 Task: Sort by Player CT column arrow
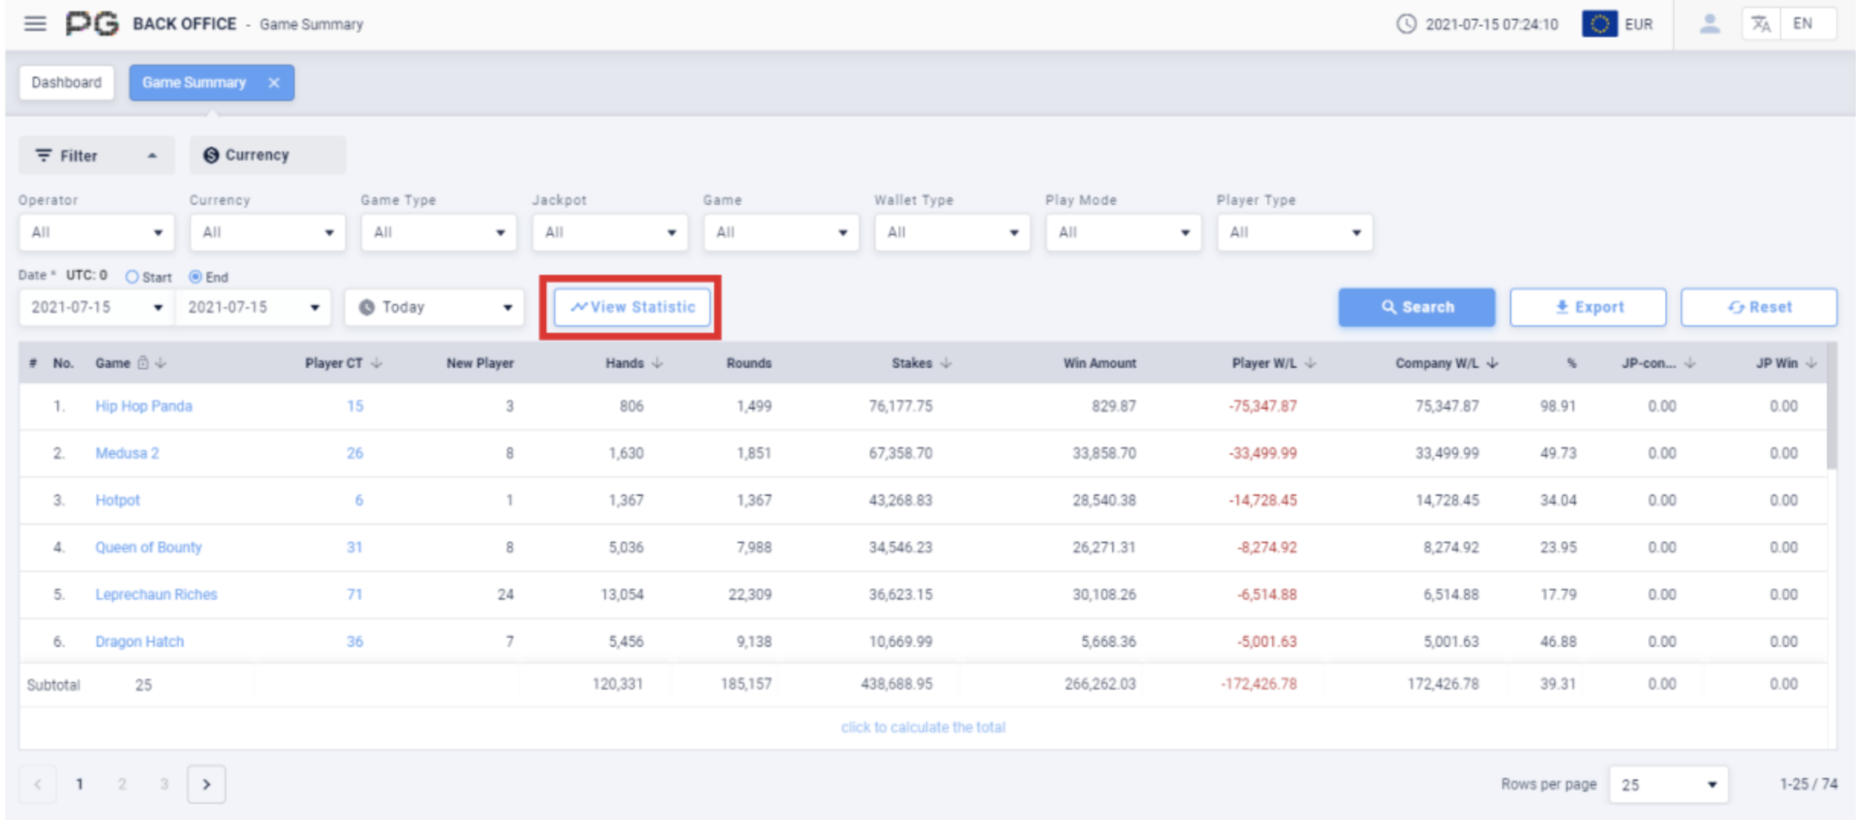click(377, 363)
